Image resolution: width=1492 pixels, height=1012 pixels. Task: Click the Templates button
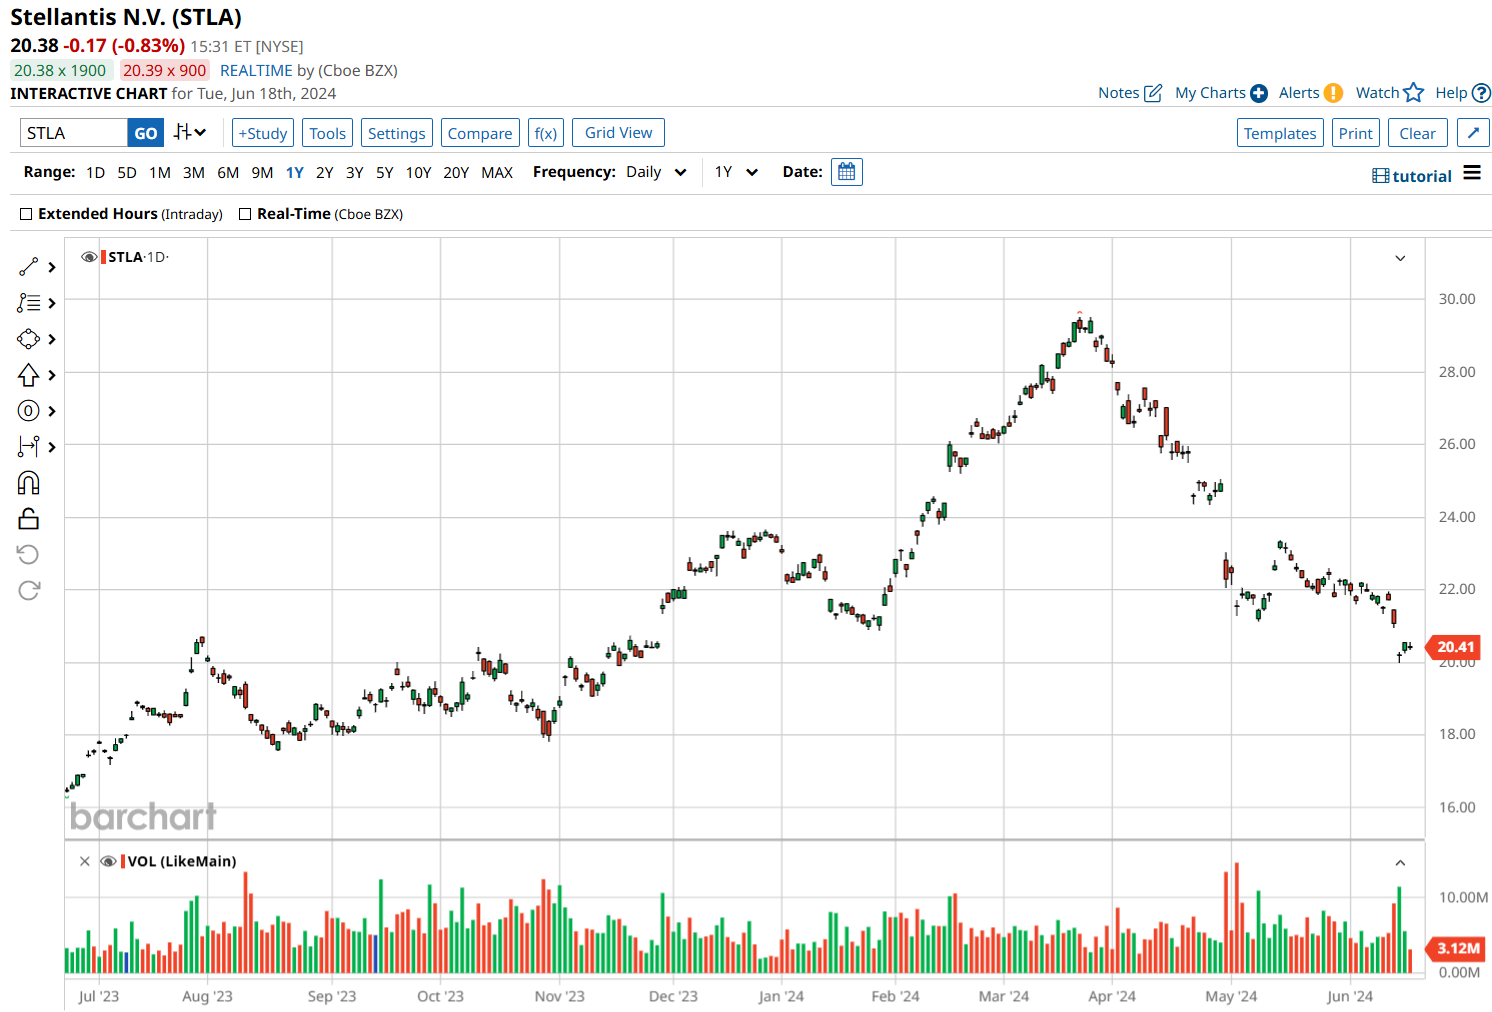pyautogui.click(x=1279, y=133)
